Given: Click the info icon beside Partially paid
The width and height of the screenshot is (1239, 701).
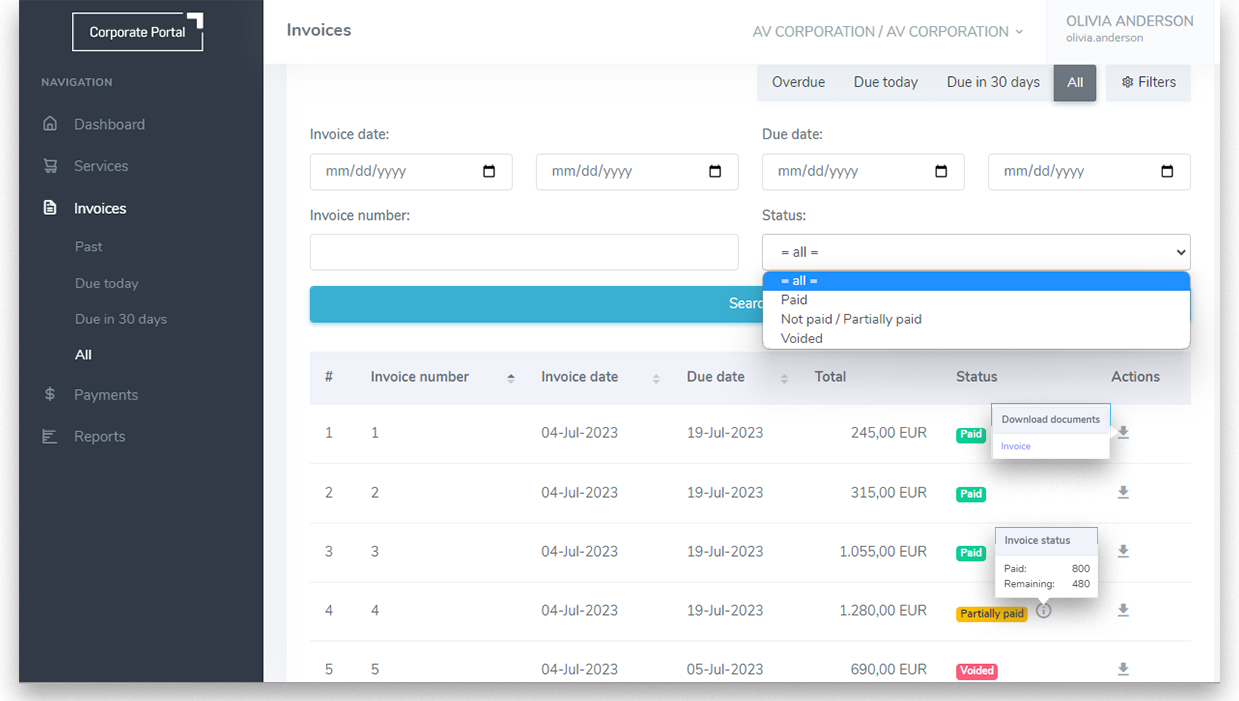Looking at the screenshot, I should [x=1043, y=611].
